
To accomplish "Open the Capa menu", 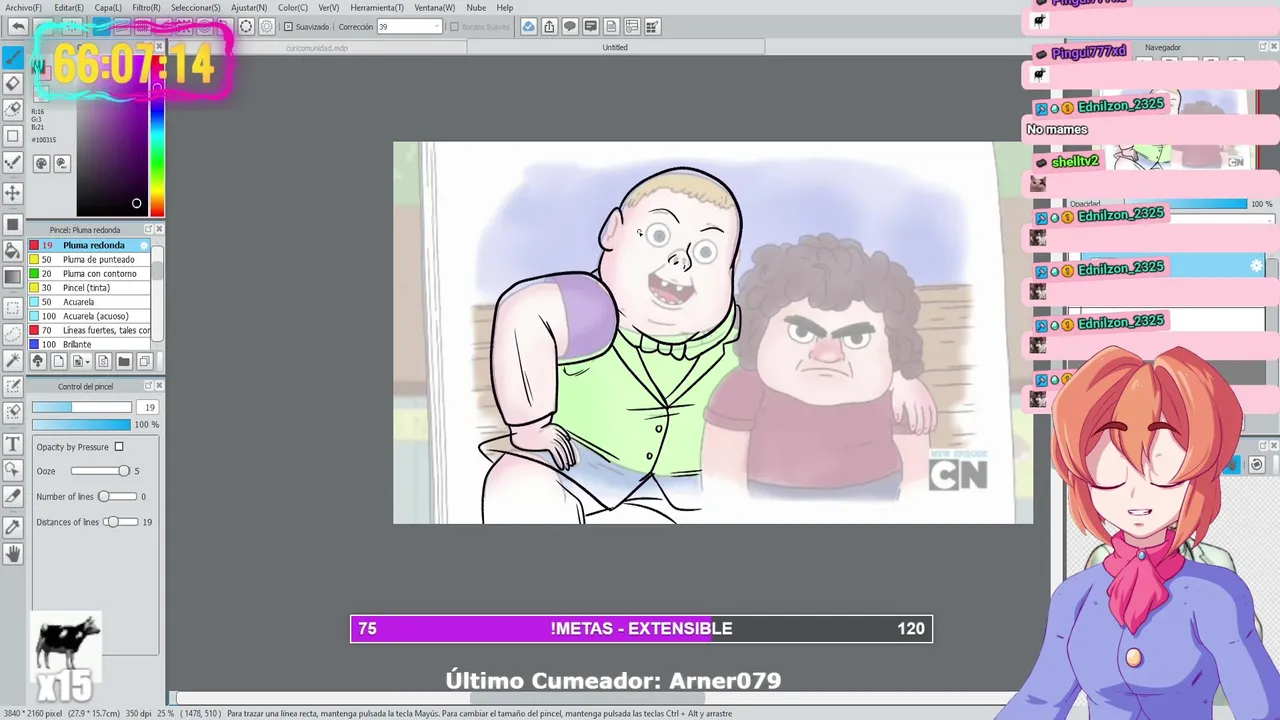I will pos(108,7).
